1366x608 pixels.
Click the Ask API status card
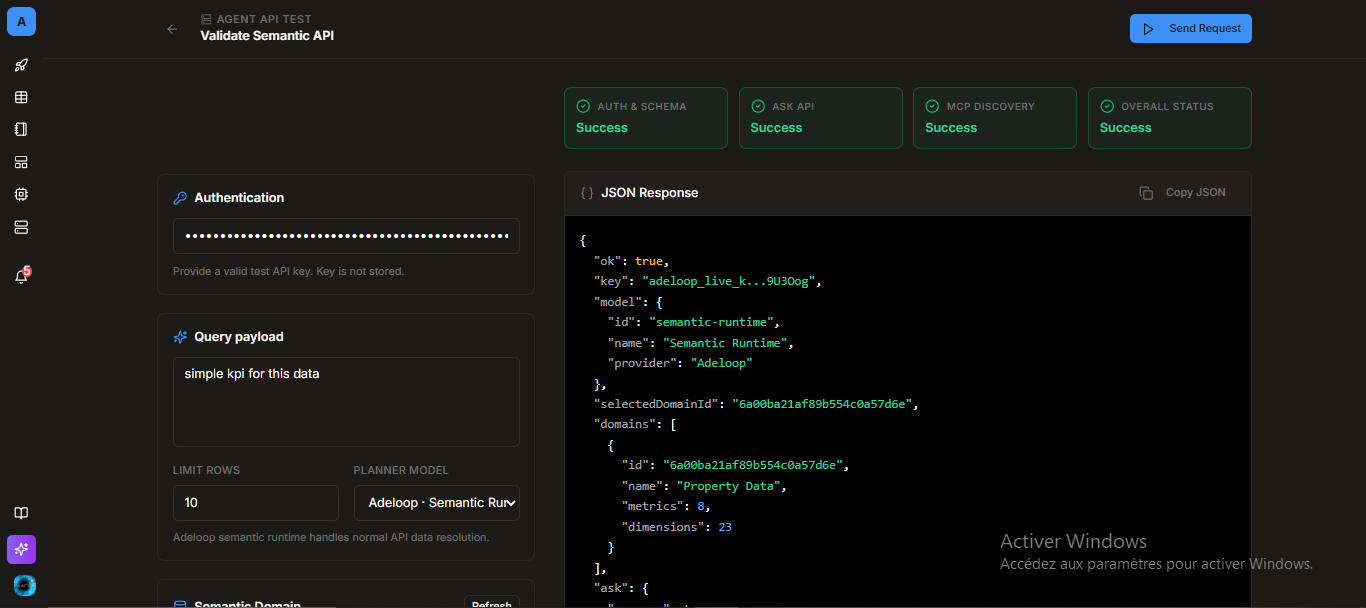pyautogui.click(x=821, y=118)
